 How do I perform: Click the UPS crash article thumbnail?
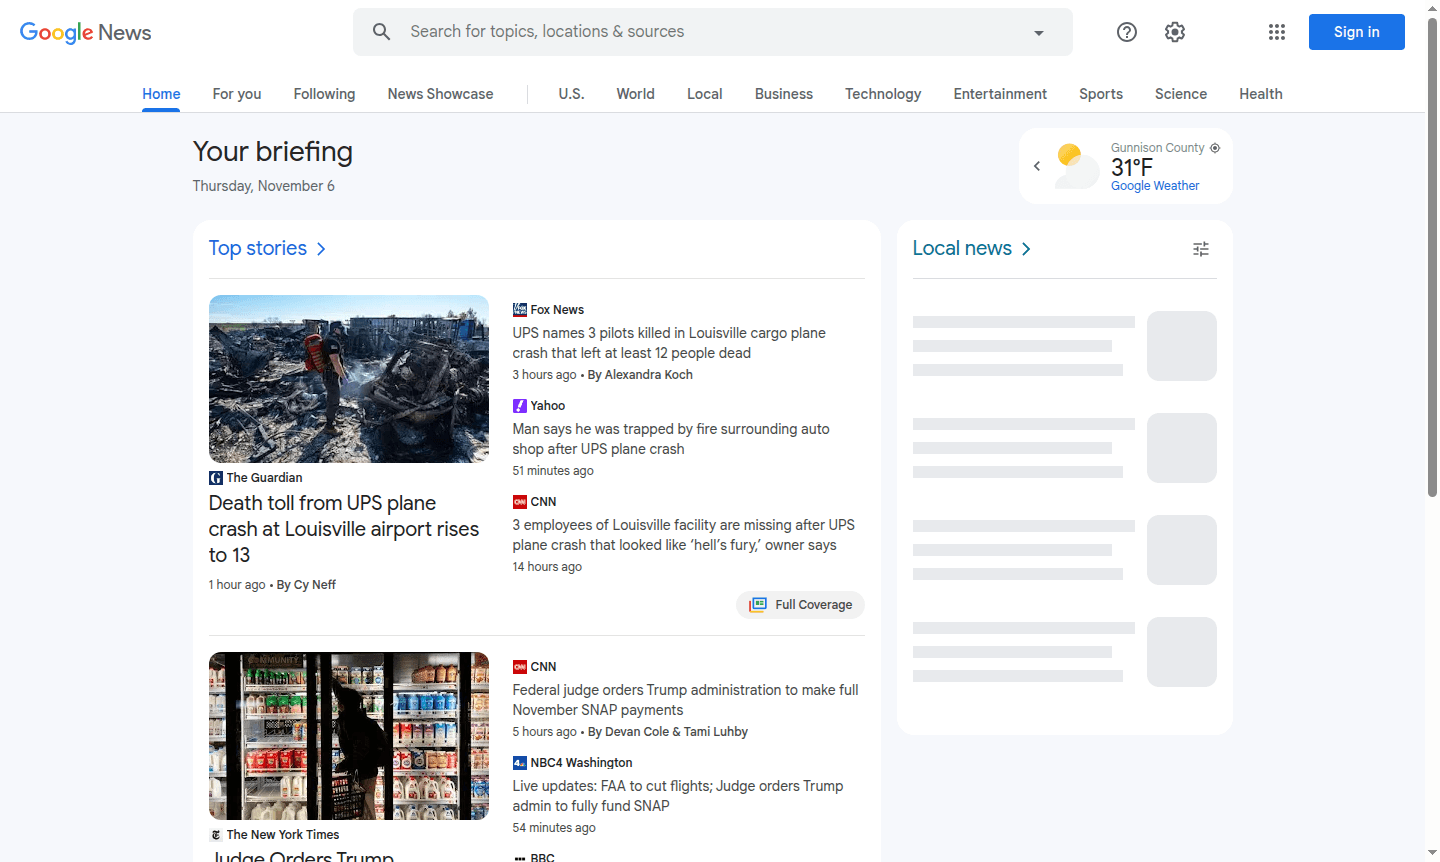[x=348, y=379]
